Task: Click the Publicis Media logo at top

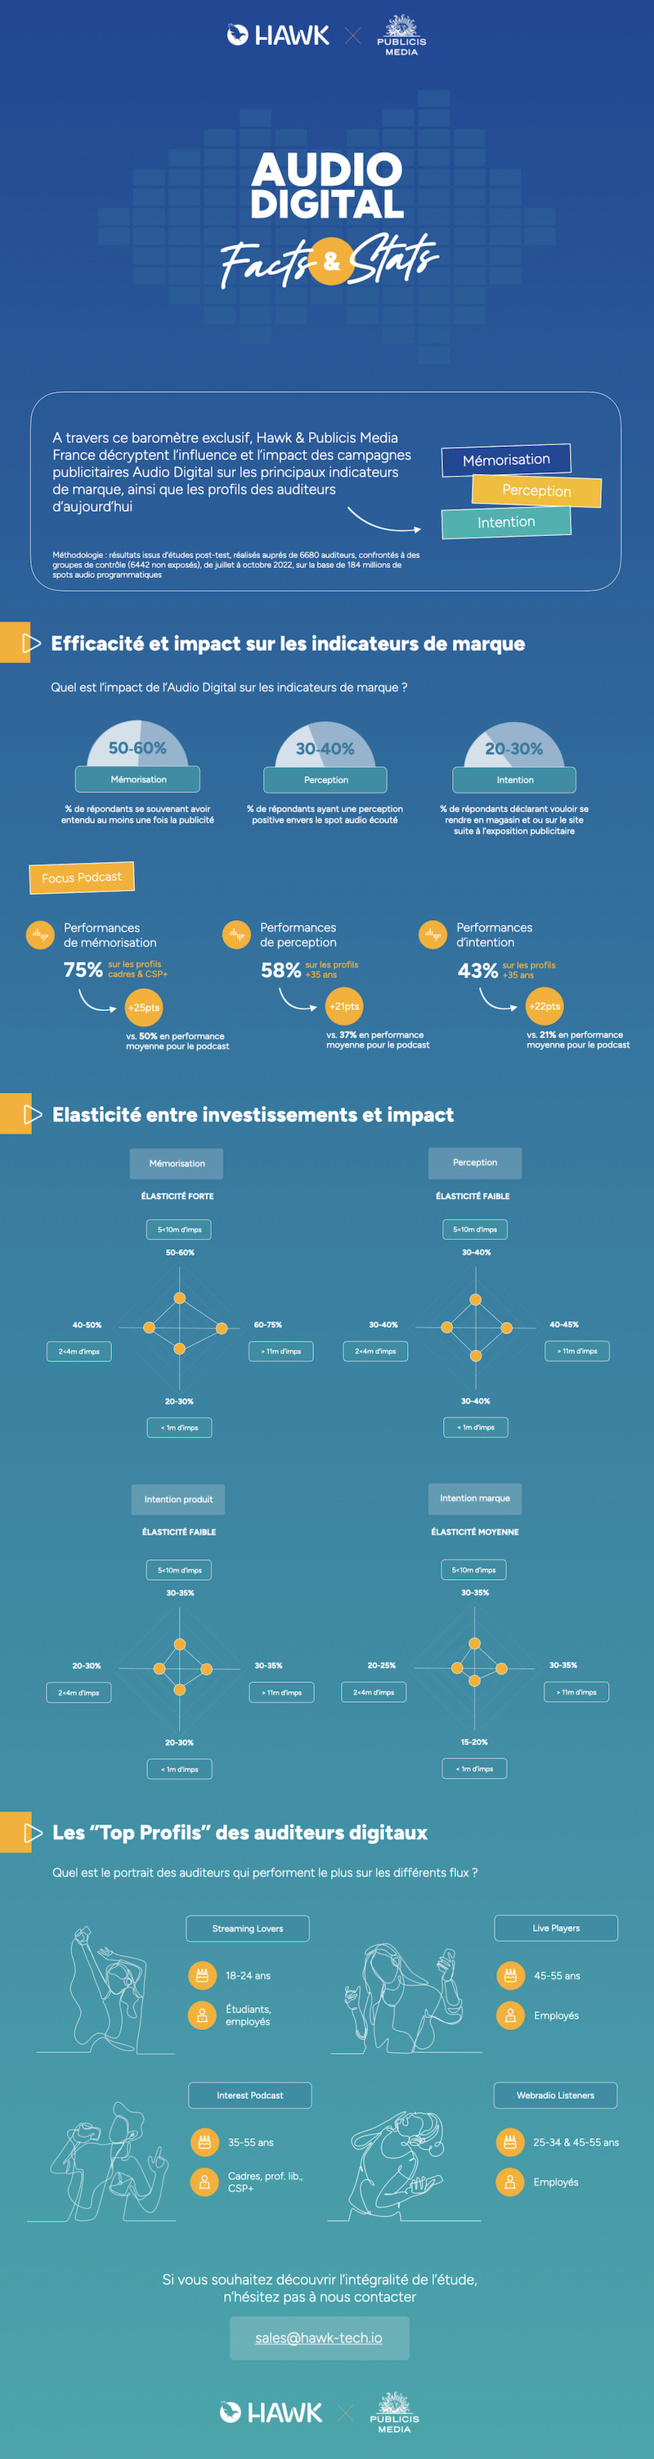Action: tap(401, 35)
